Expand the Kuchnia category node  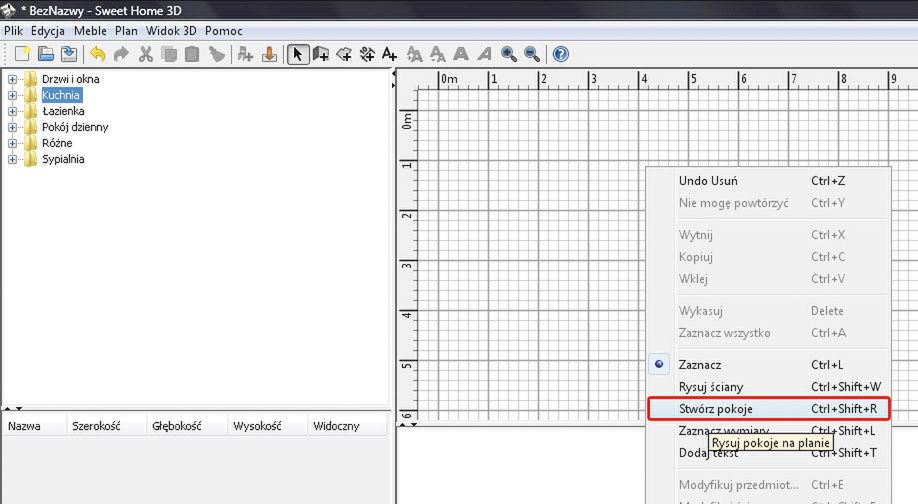[12, 95]
